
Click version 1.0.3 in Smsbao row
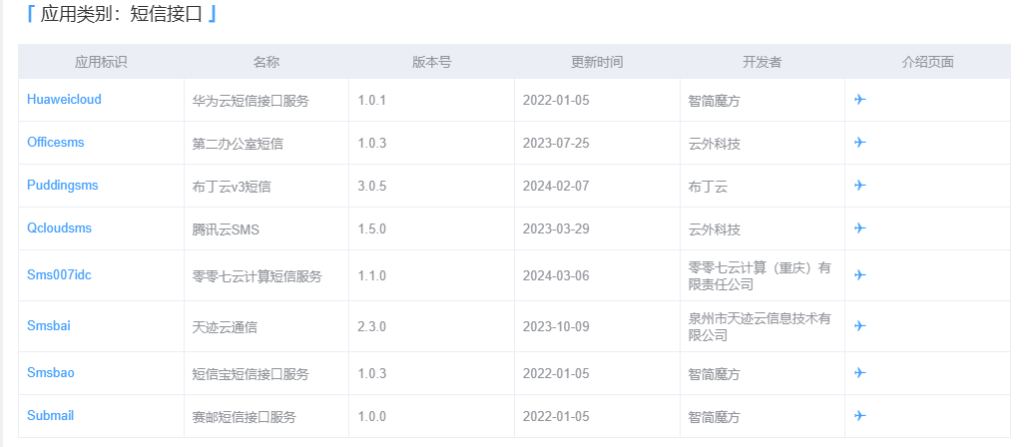pyautogui.click(x=372, y=374)
